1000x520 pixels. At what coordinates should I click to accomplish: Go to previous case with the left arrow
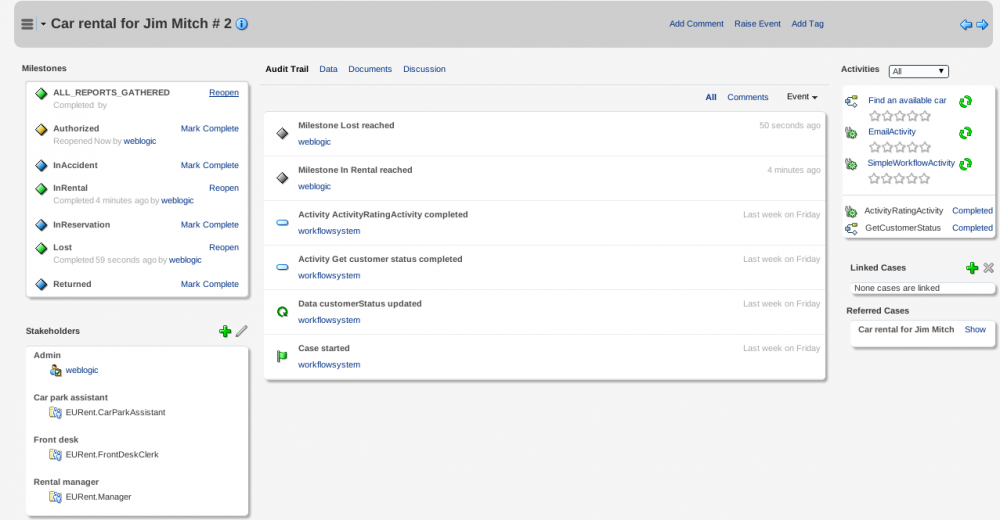(x=966, y=25)
